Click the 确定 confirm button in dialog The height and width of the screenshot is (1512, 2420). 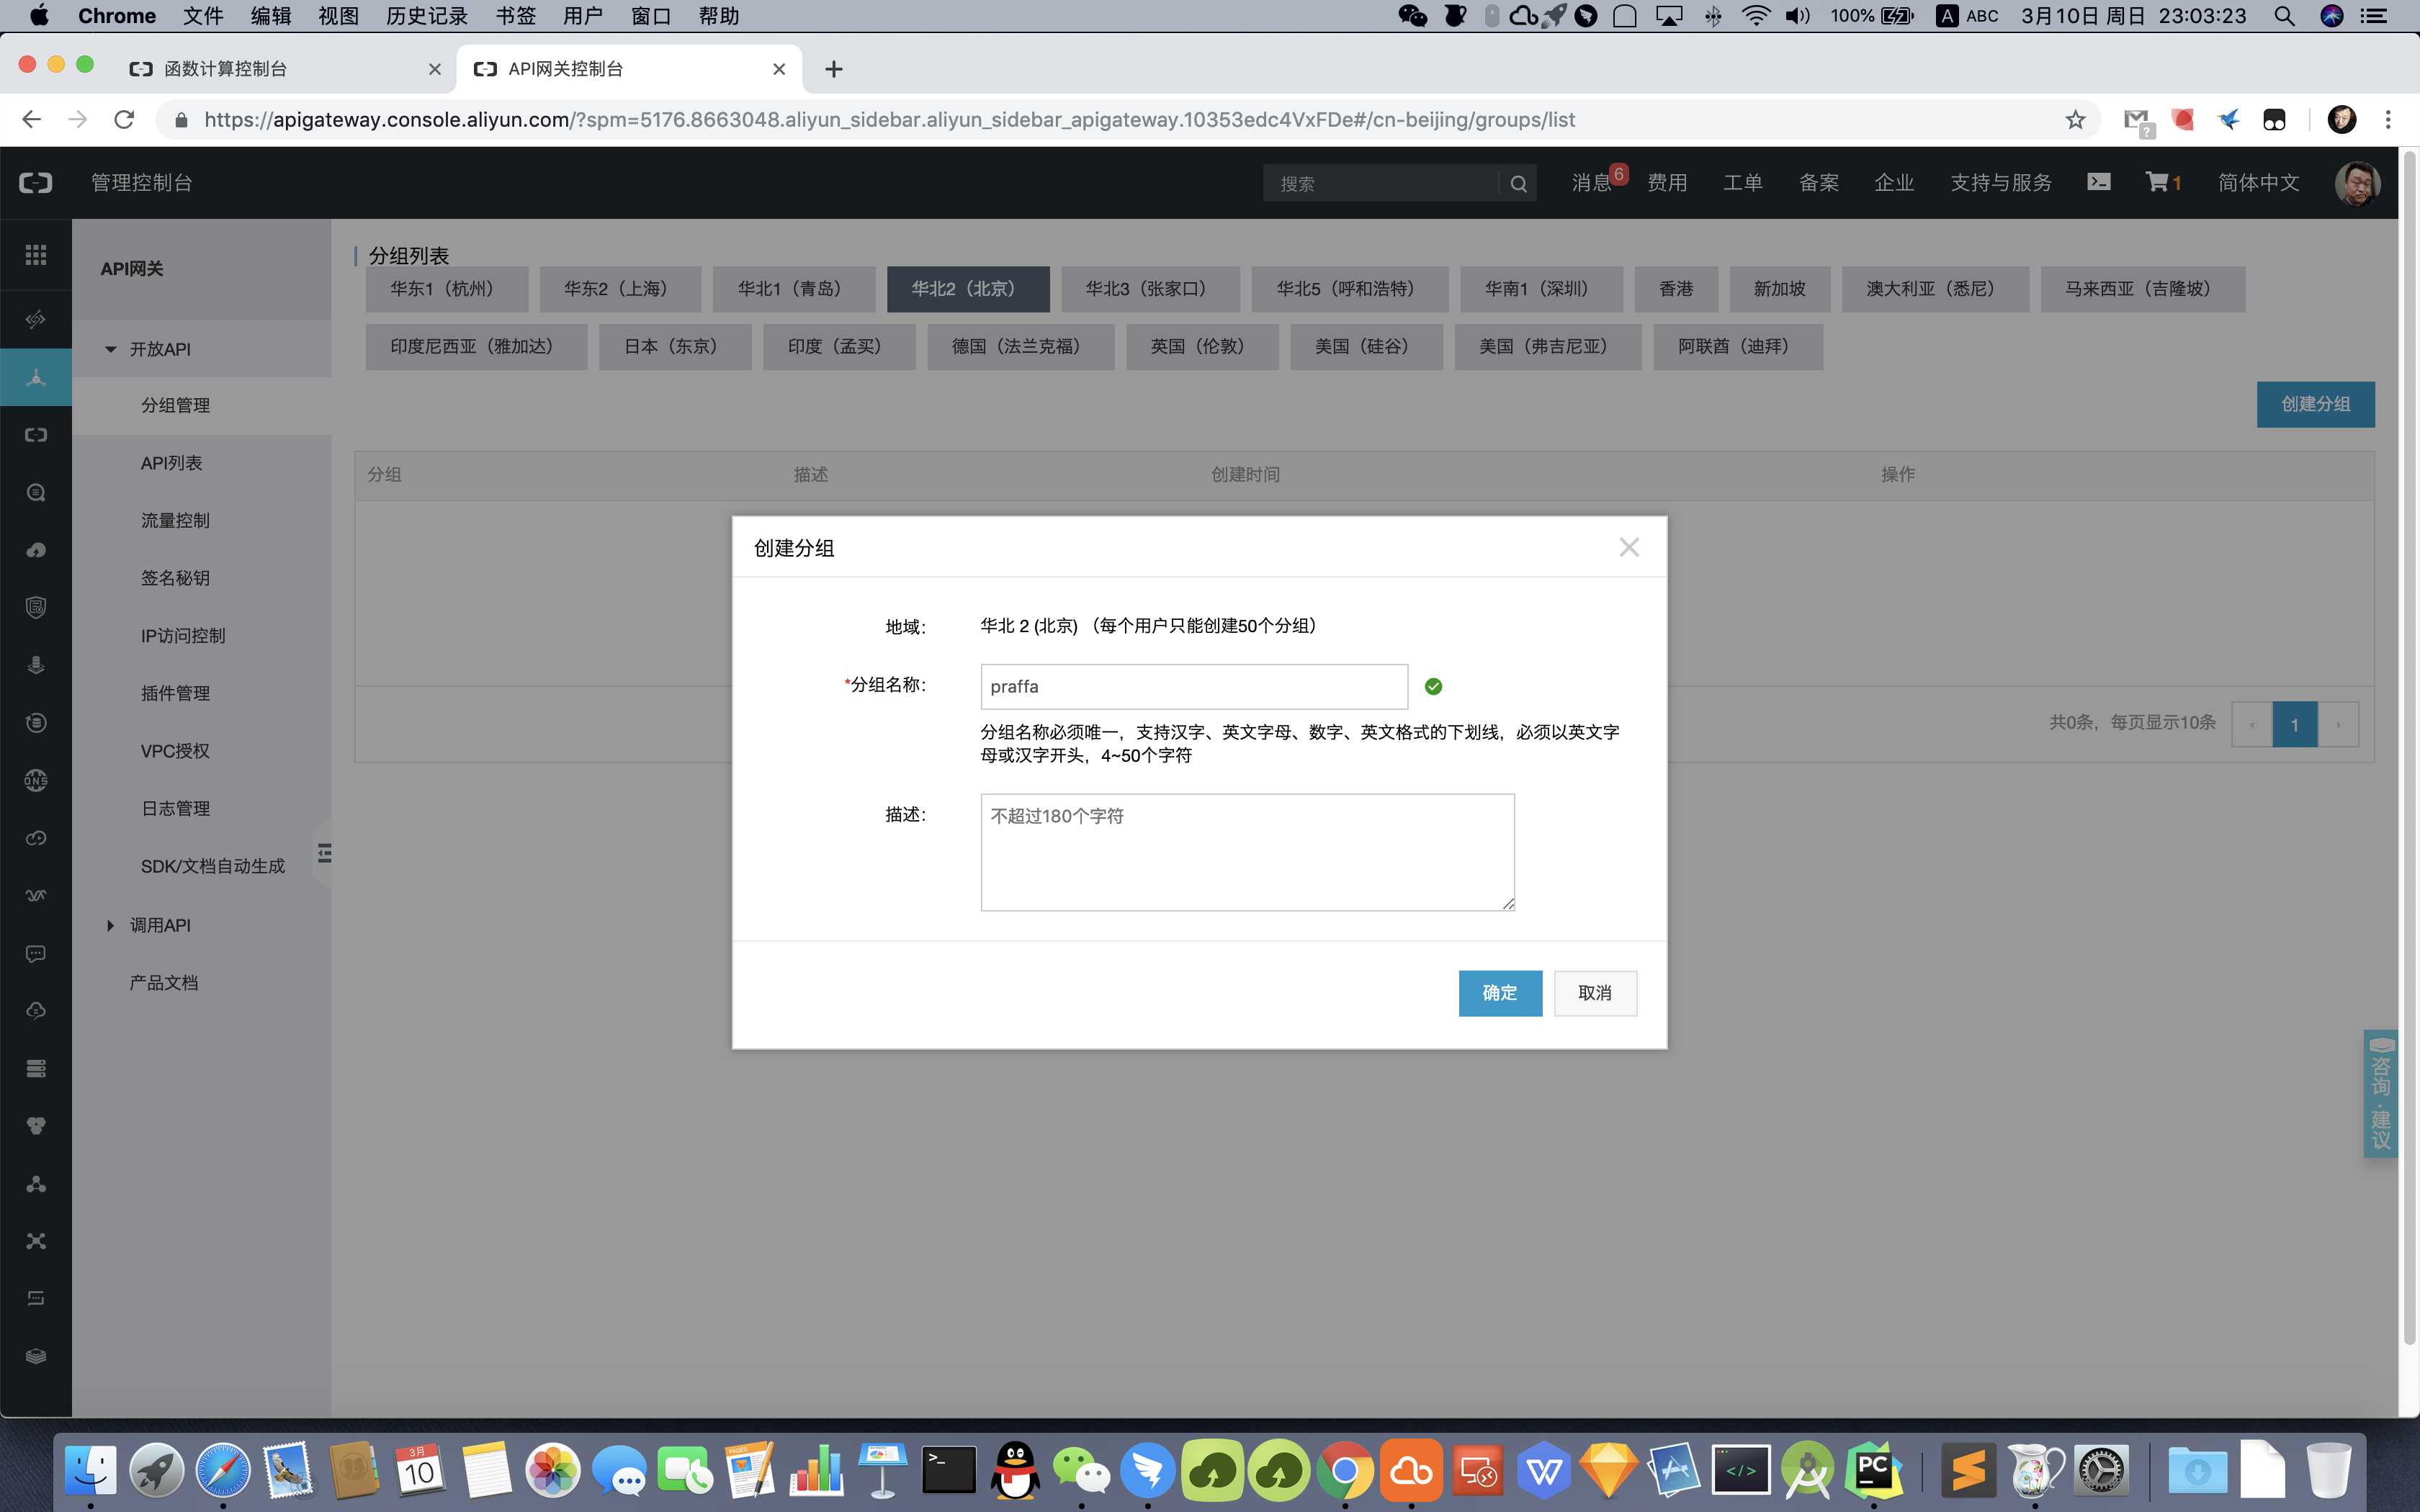(x=1499, y=992)
